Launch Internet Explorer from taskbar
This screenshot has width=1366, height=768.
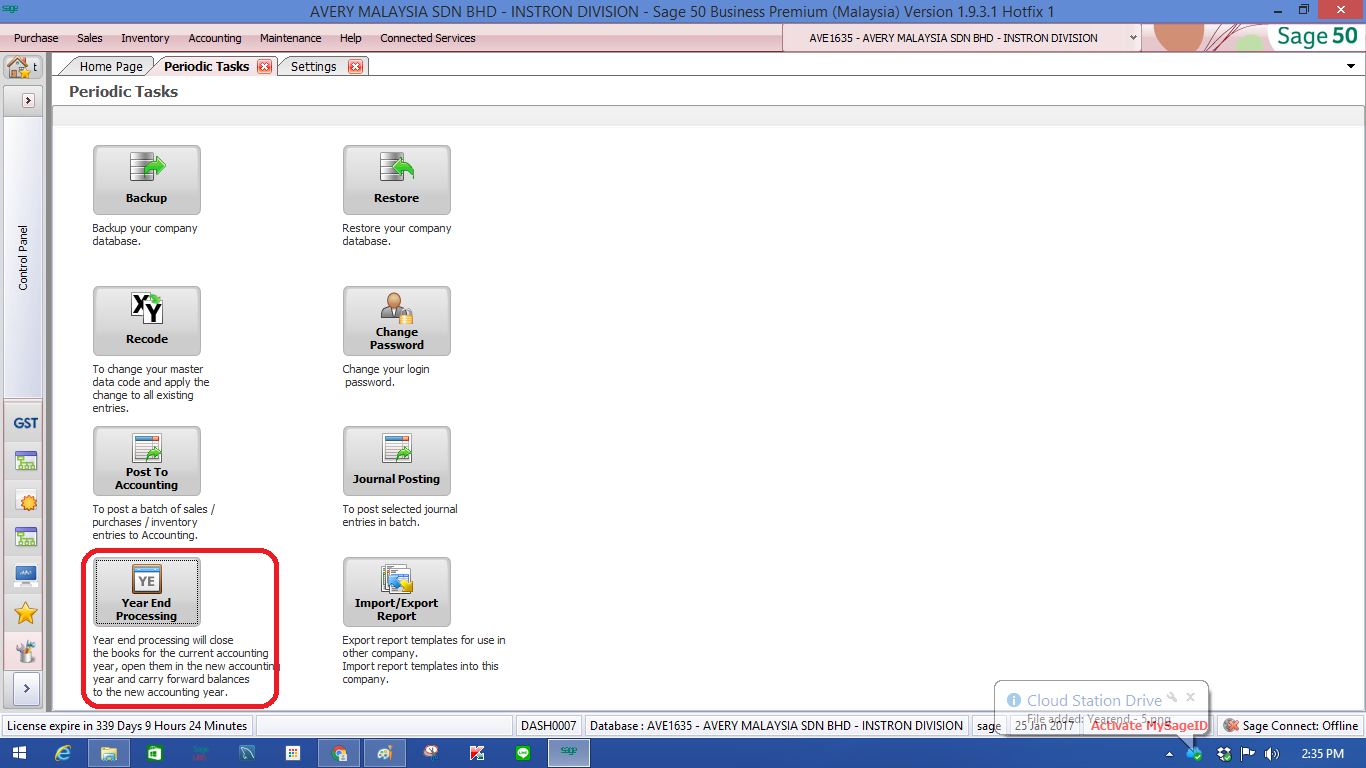63,753
